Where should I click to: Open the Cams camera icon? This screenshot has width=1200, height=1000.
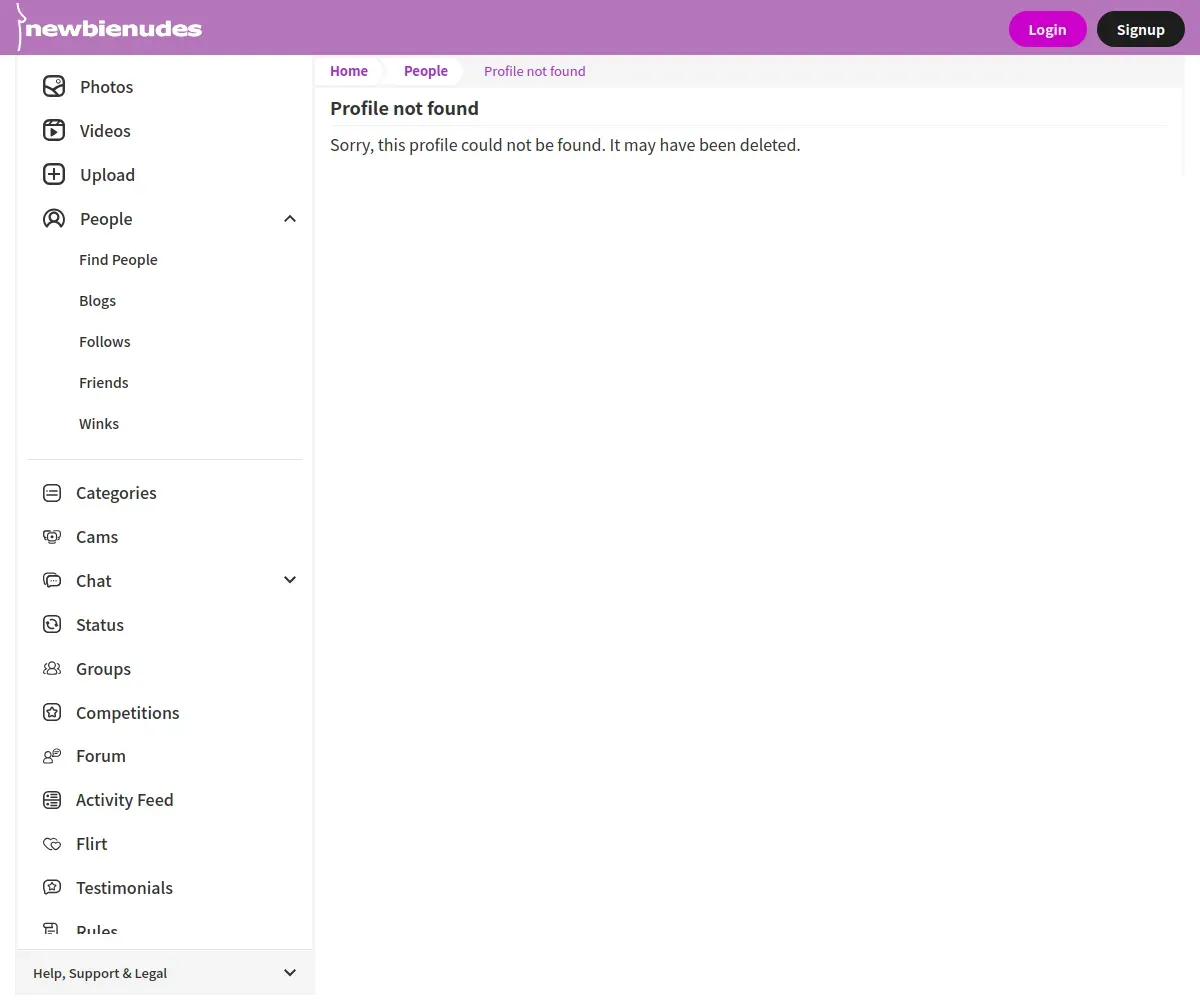(52, 537)
